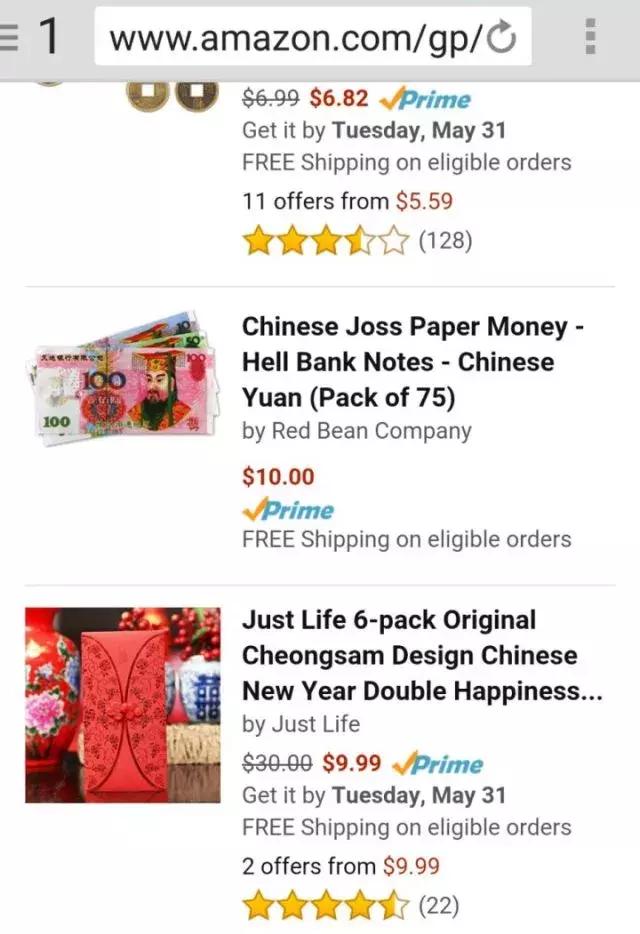
Task: Open the tab switcher showing 1
Action: point(50,36)
